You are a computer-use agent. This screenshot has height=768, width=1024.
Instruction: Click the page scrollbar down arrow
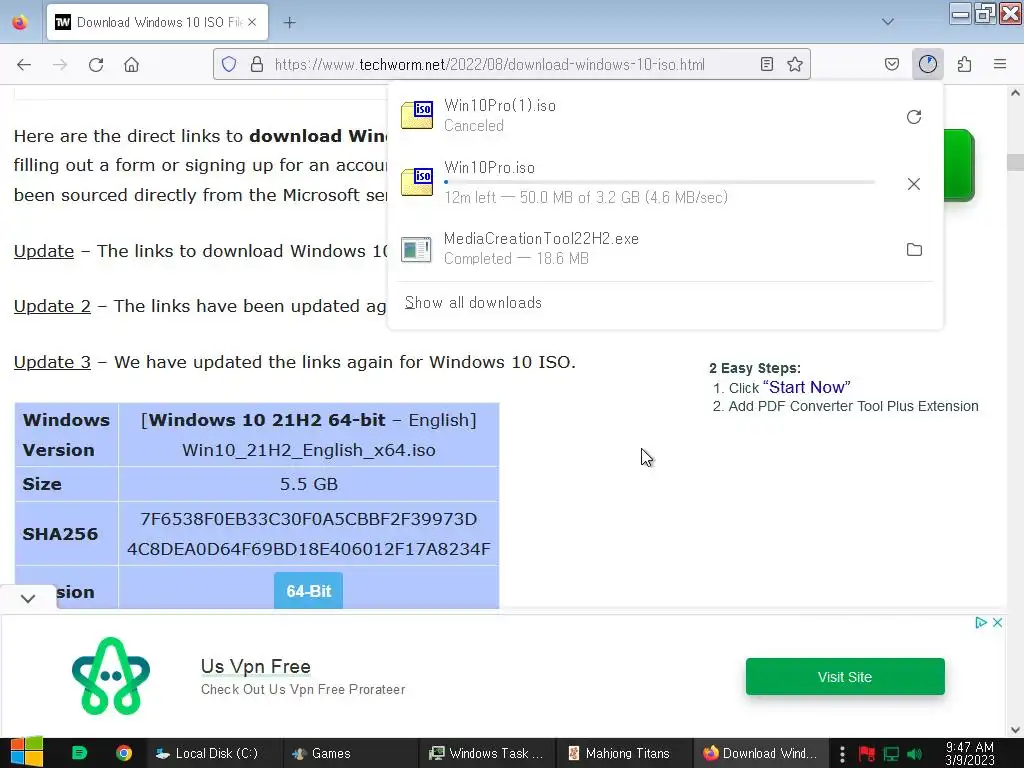[x=1015, y=729]
